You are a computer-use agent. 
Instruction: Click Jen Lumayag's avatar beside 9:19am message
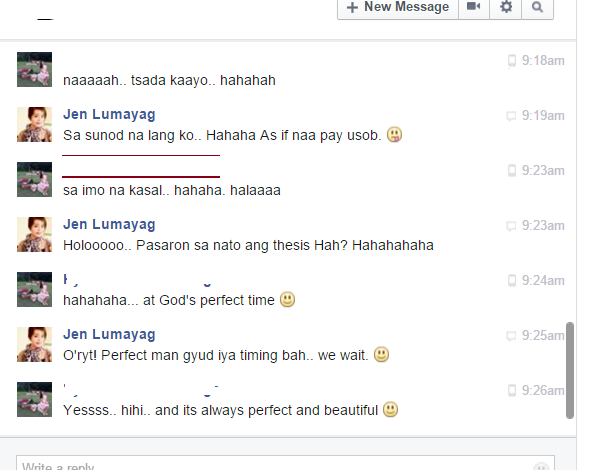[35, 124]
